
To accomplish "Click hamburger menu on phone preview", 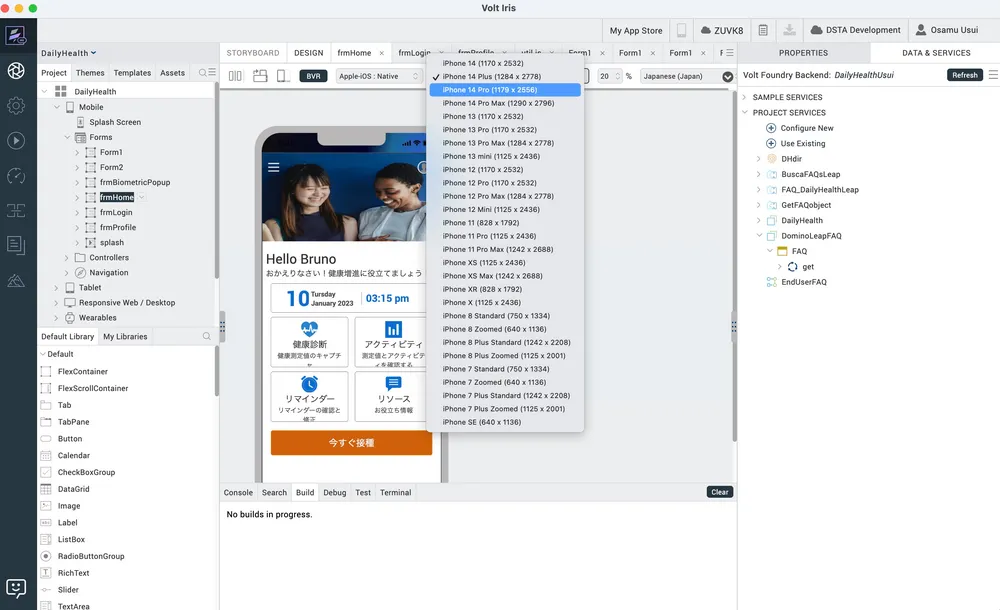I will (274, 167).
